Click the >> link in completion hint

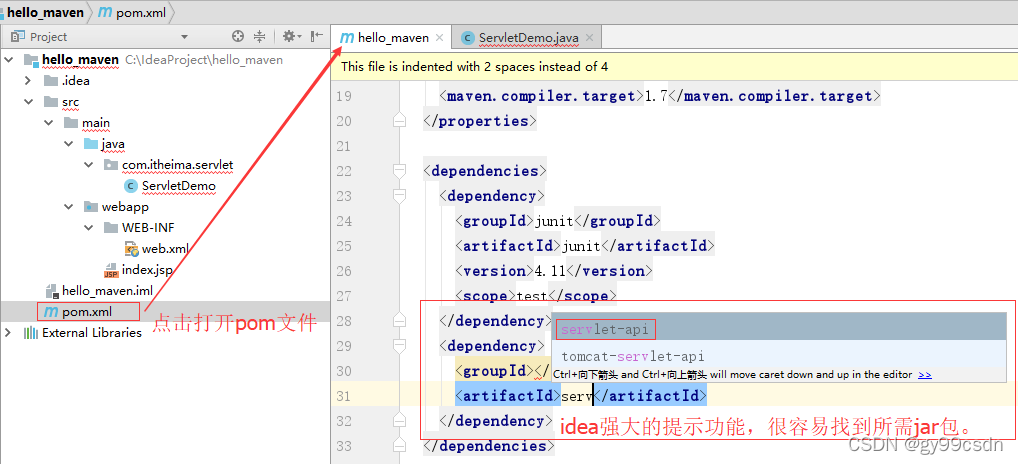(925, 374)
